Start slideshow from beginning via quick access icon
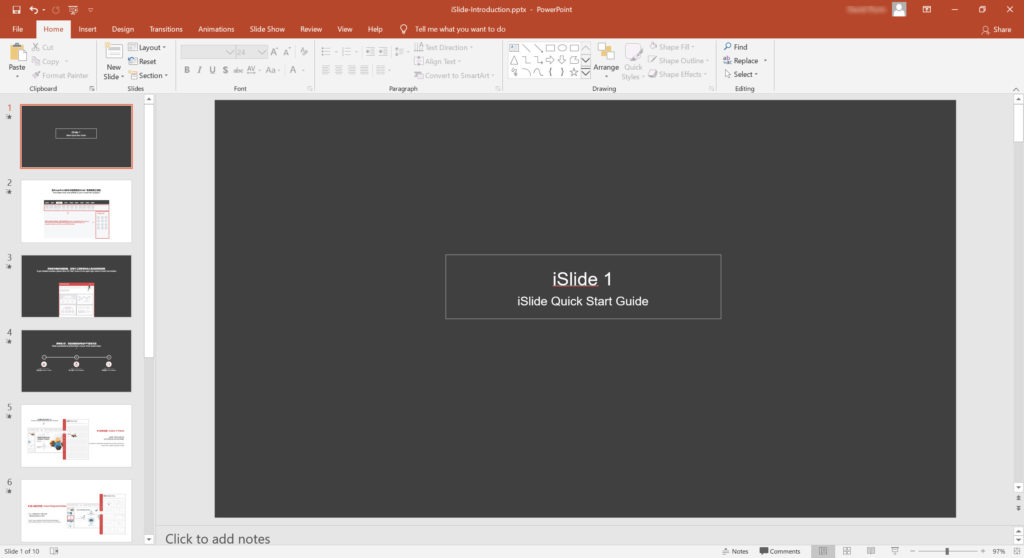 [72, 10]
